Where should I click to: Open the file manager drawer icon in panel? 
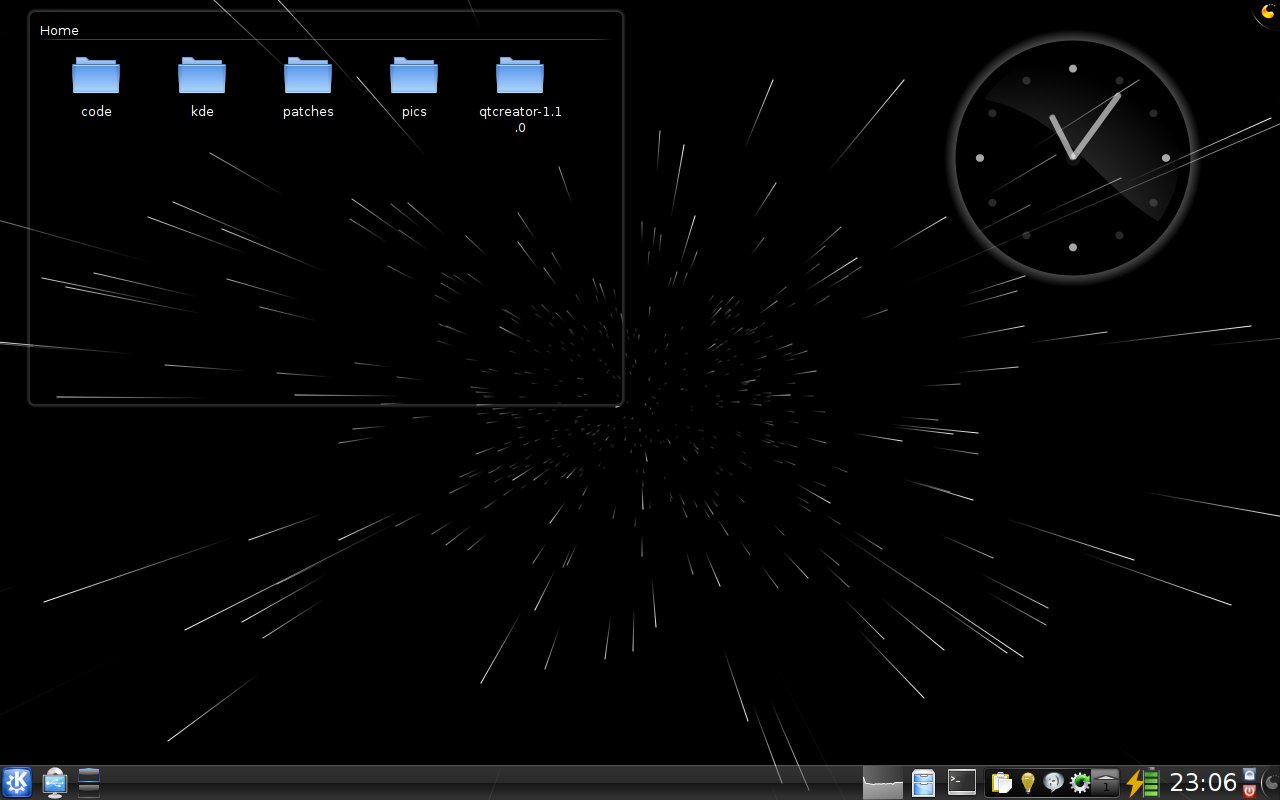(x=923, y=782)
